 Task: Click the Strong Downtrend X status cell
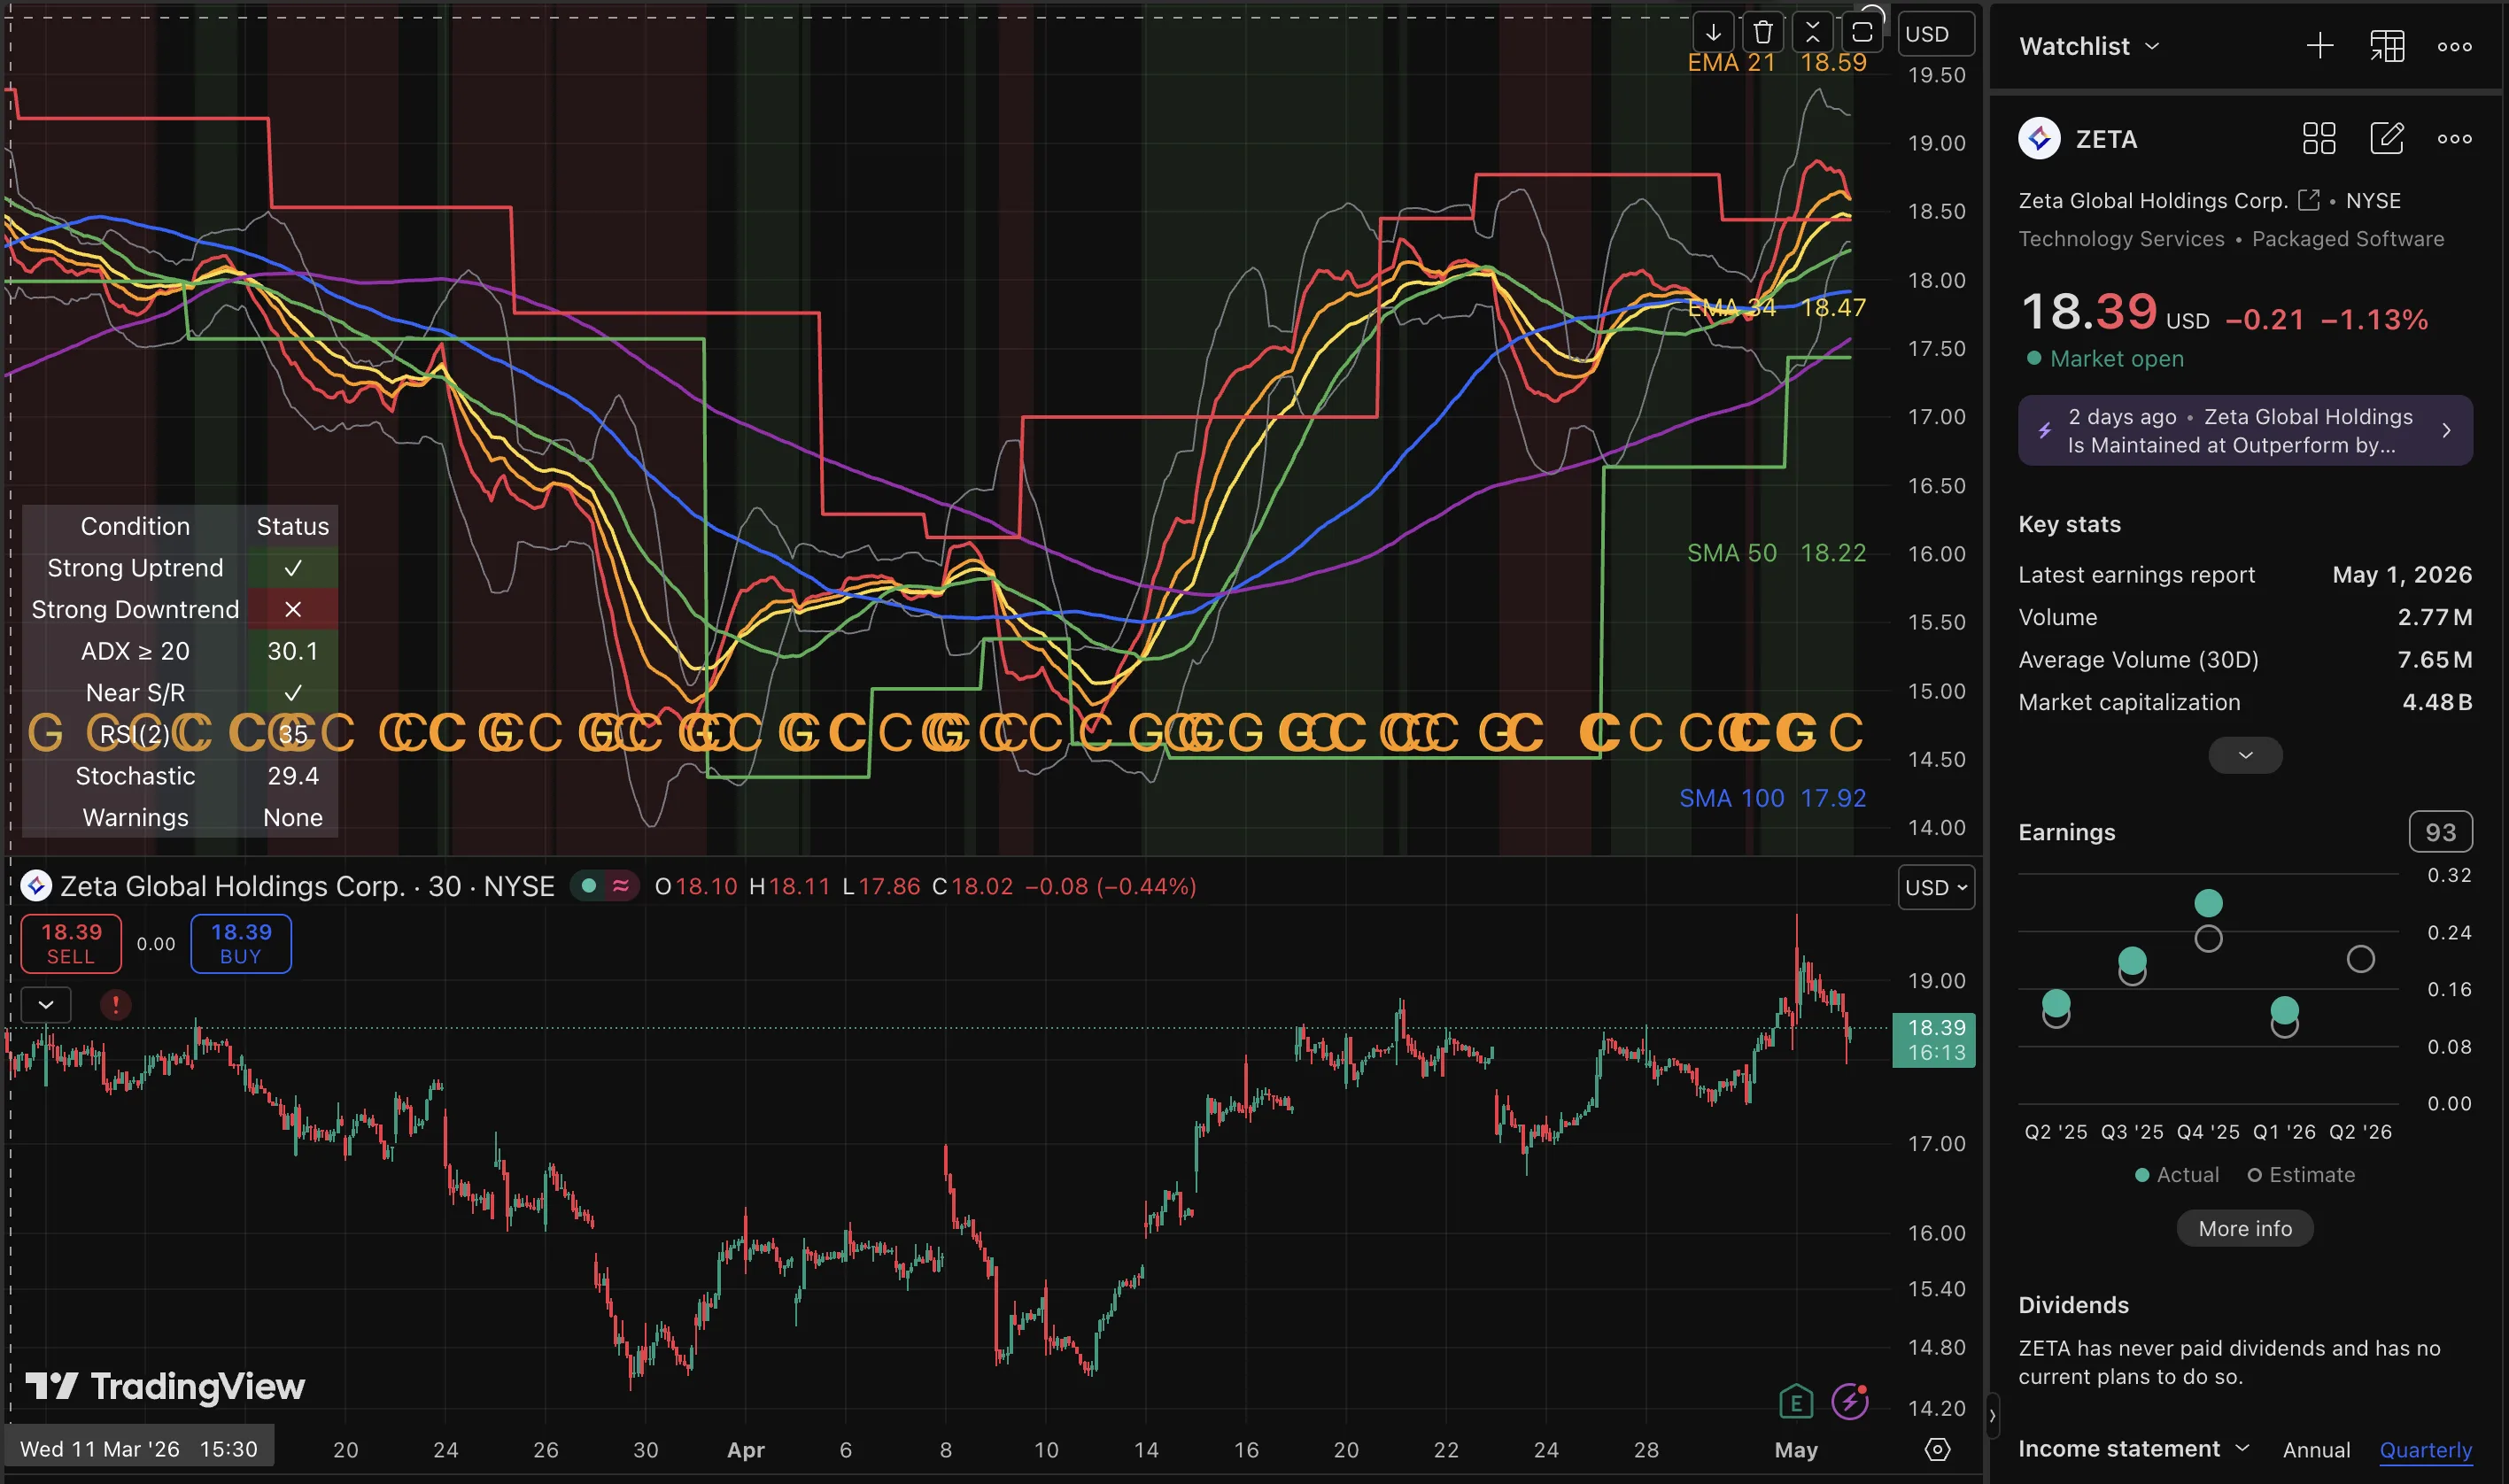292,609
